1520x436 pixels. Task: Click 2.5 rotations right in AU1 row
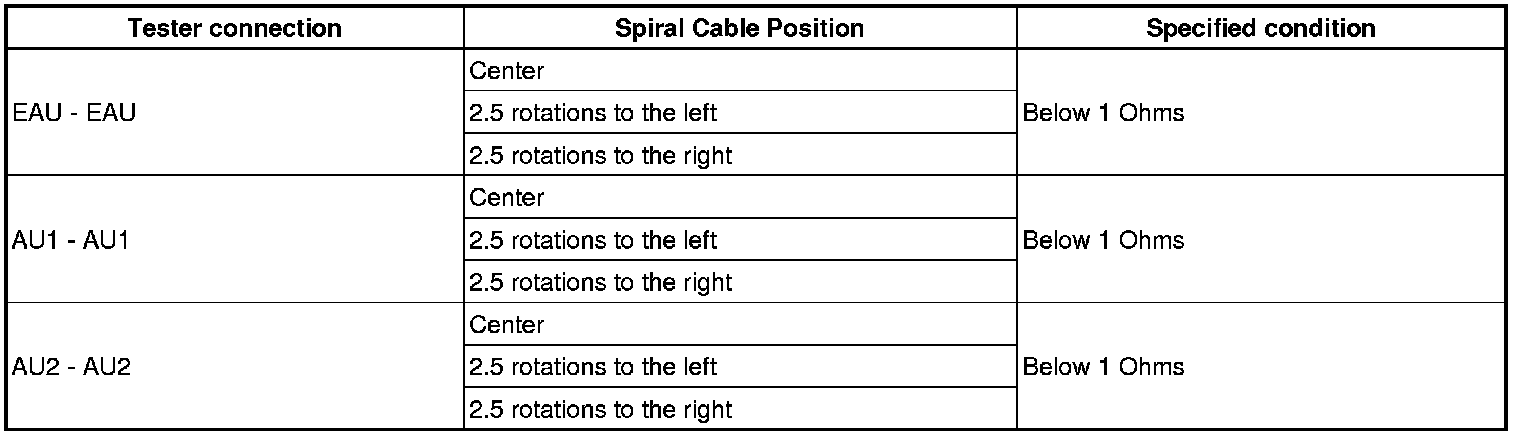point(600,282)
